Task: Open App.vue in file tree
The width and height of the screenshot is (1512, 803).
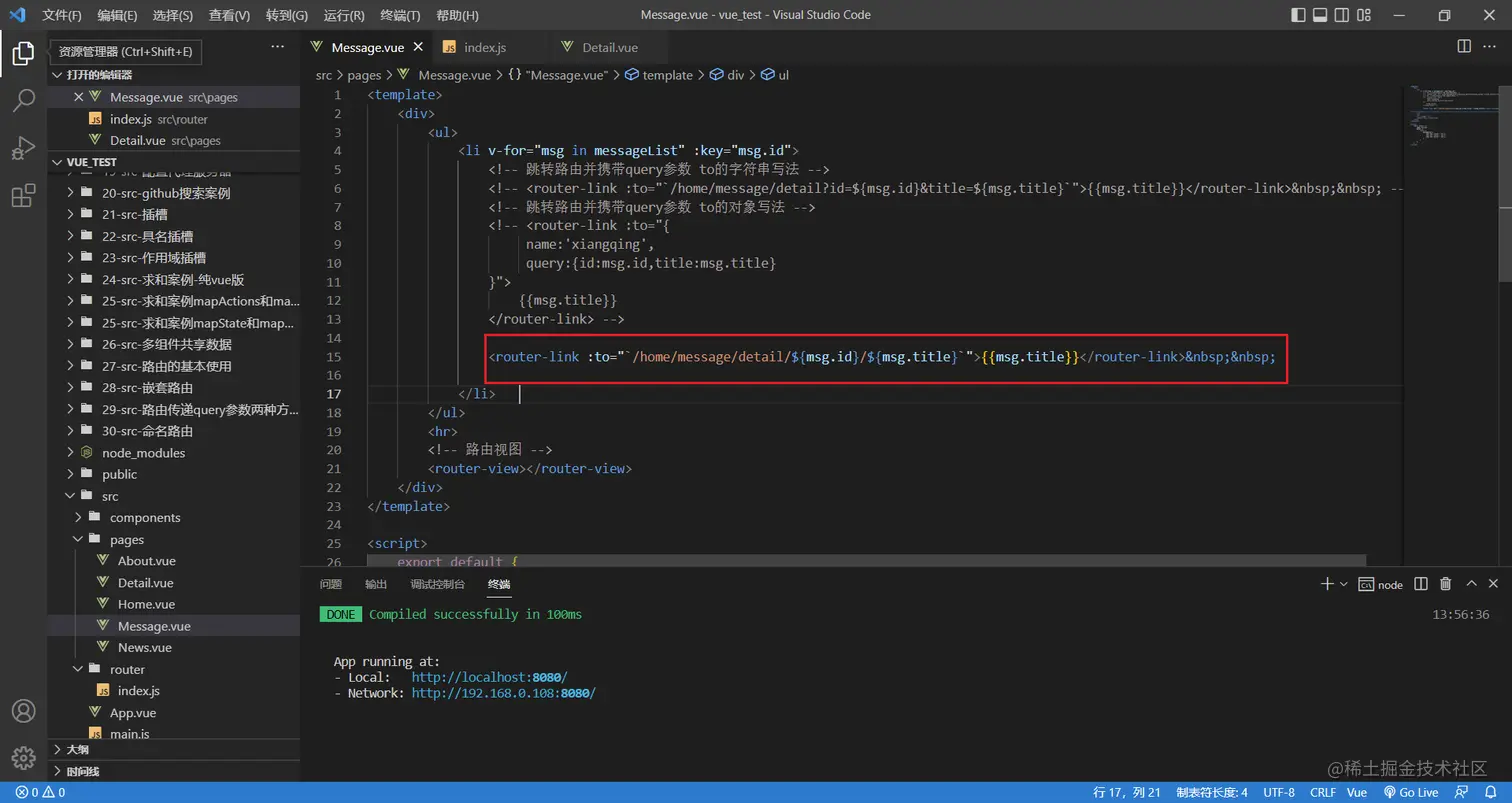Action: (x=132, y=713)
